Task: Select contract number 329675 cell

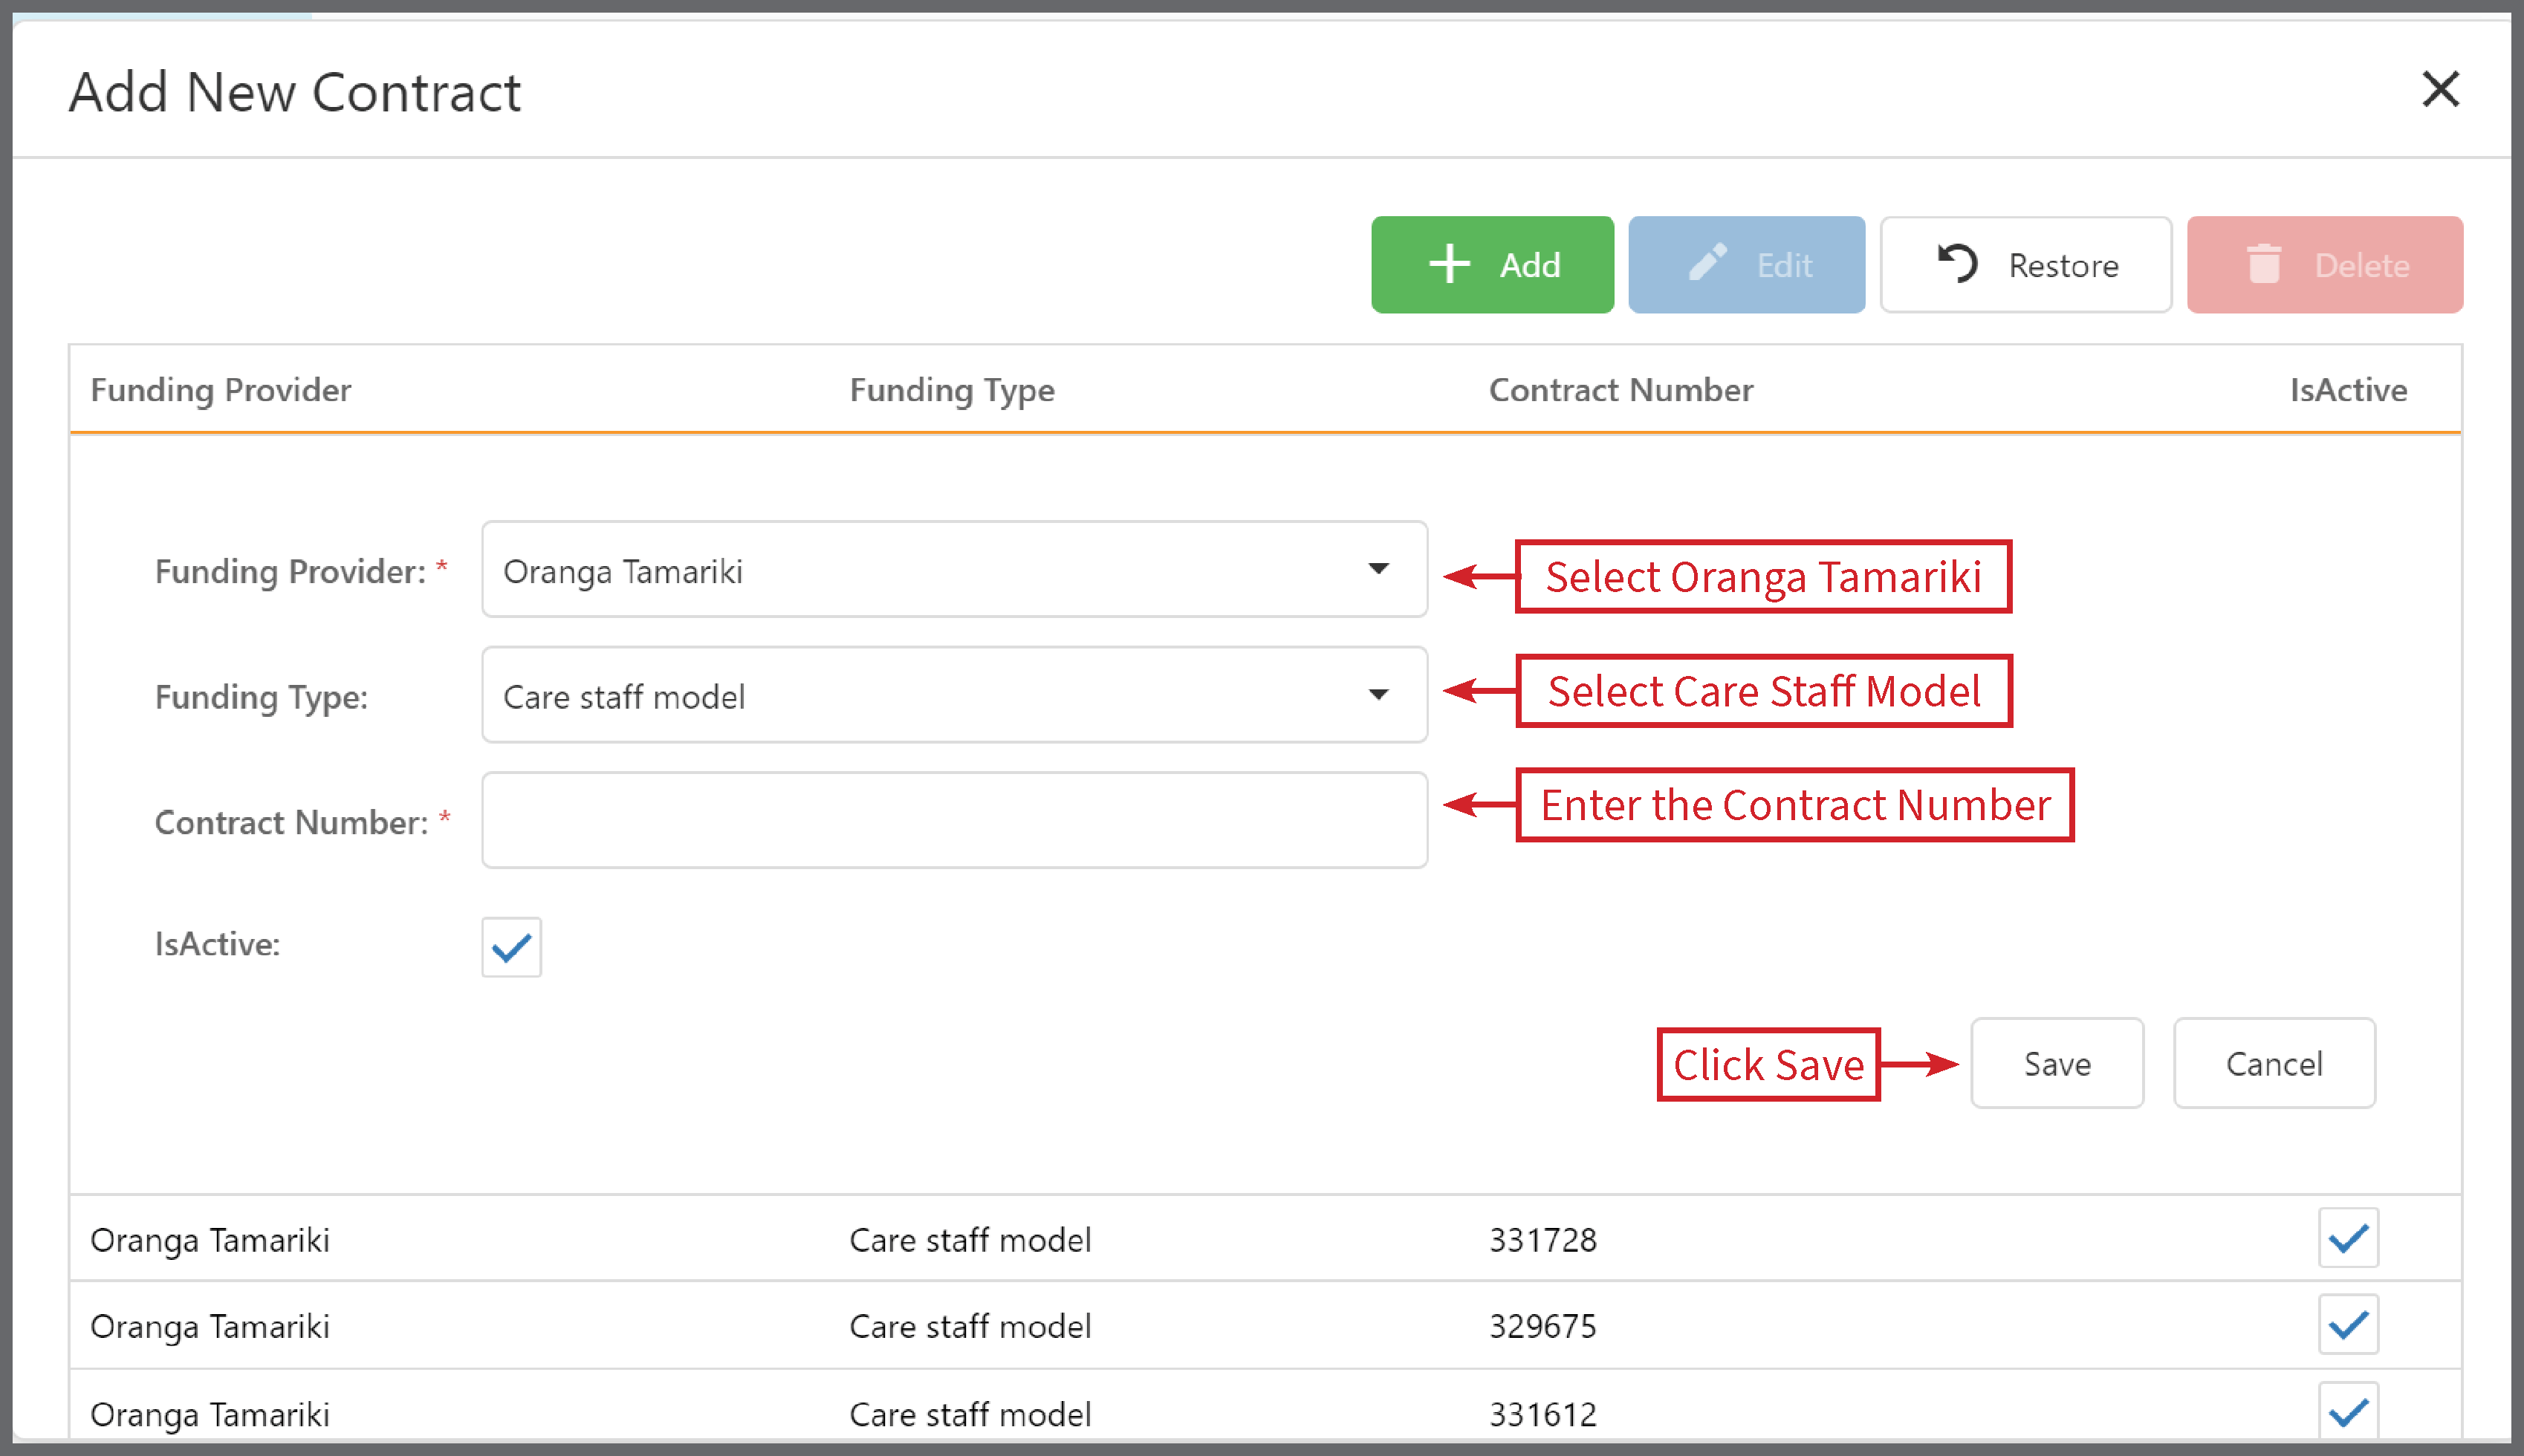Action: pos(1543,1327)
